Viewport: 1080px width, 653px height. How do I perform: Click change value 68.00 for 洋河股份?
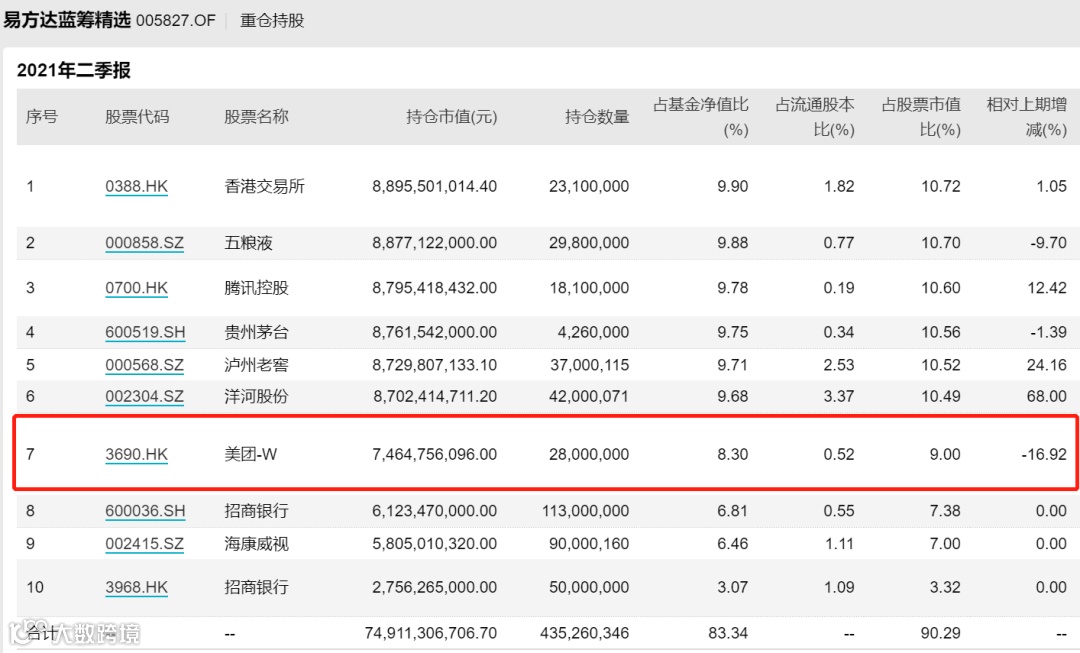[x=1046, y=396]
